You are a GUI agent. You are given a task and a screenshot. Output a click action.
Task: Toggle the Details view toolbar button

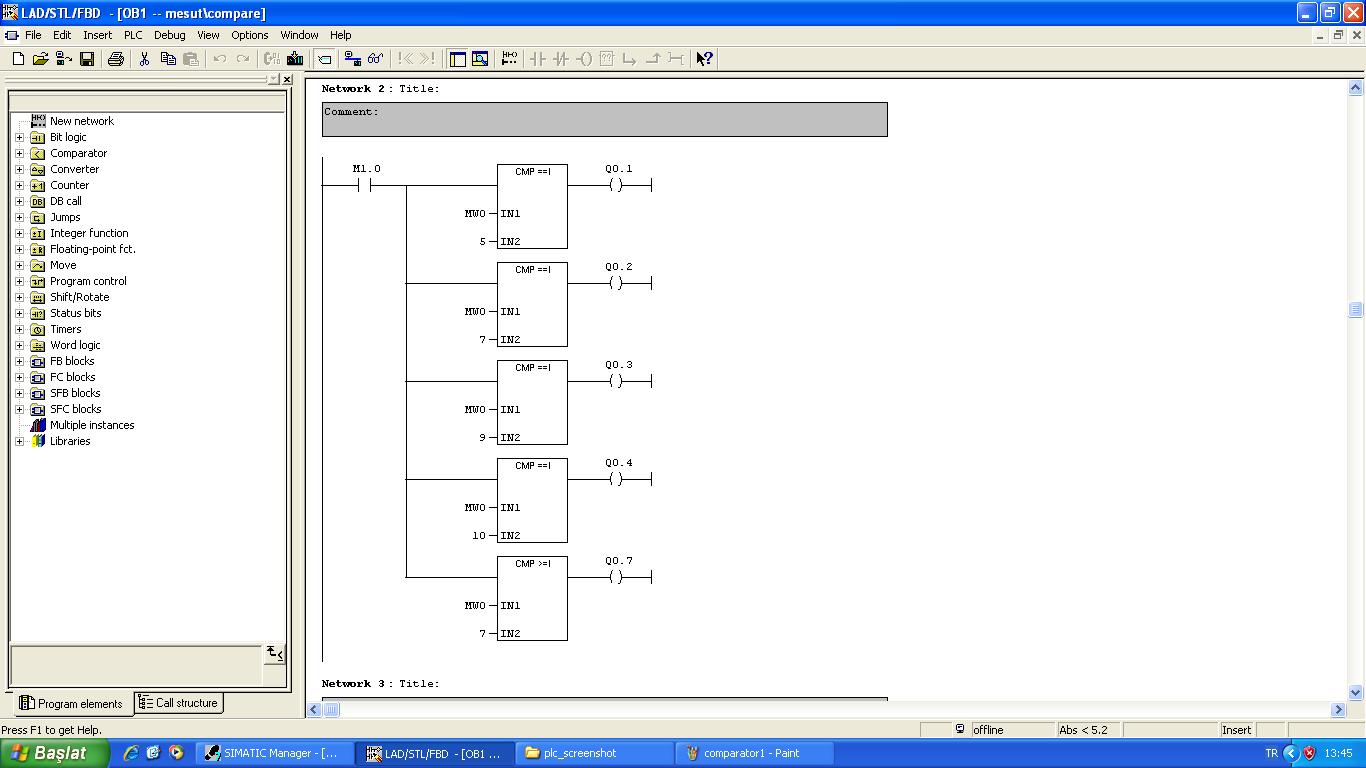click(x=480, y=59)
